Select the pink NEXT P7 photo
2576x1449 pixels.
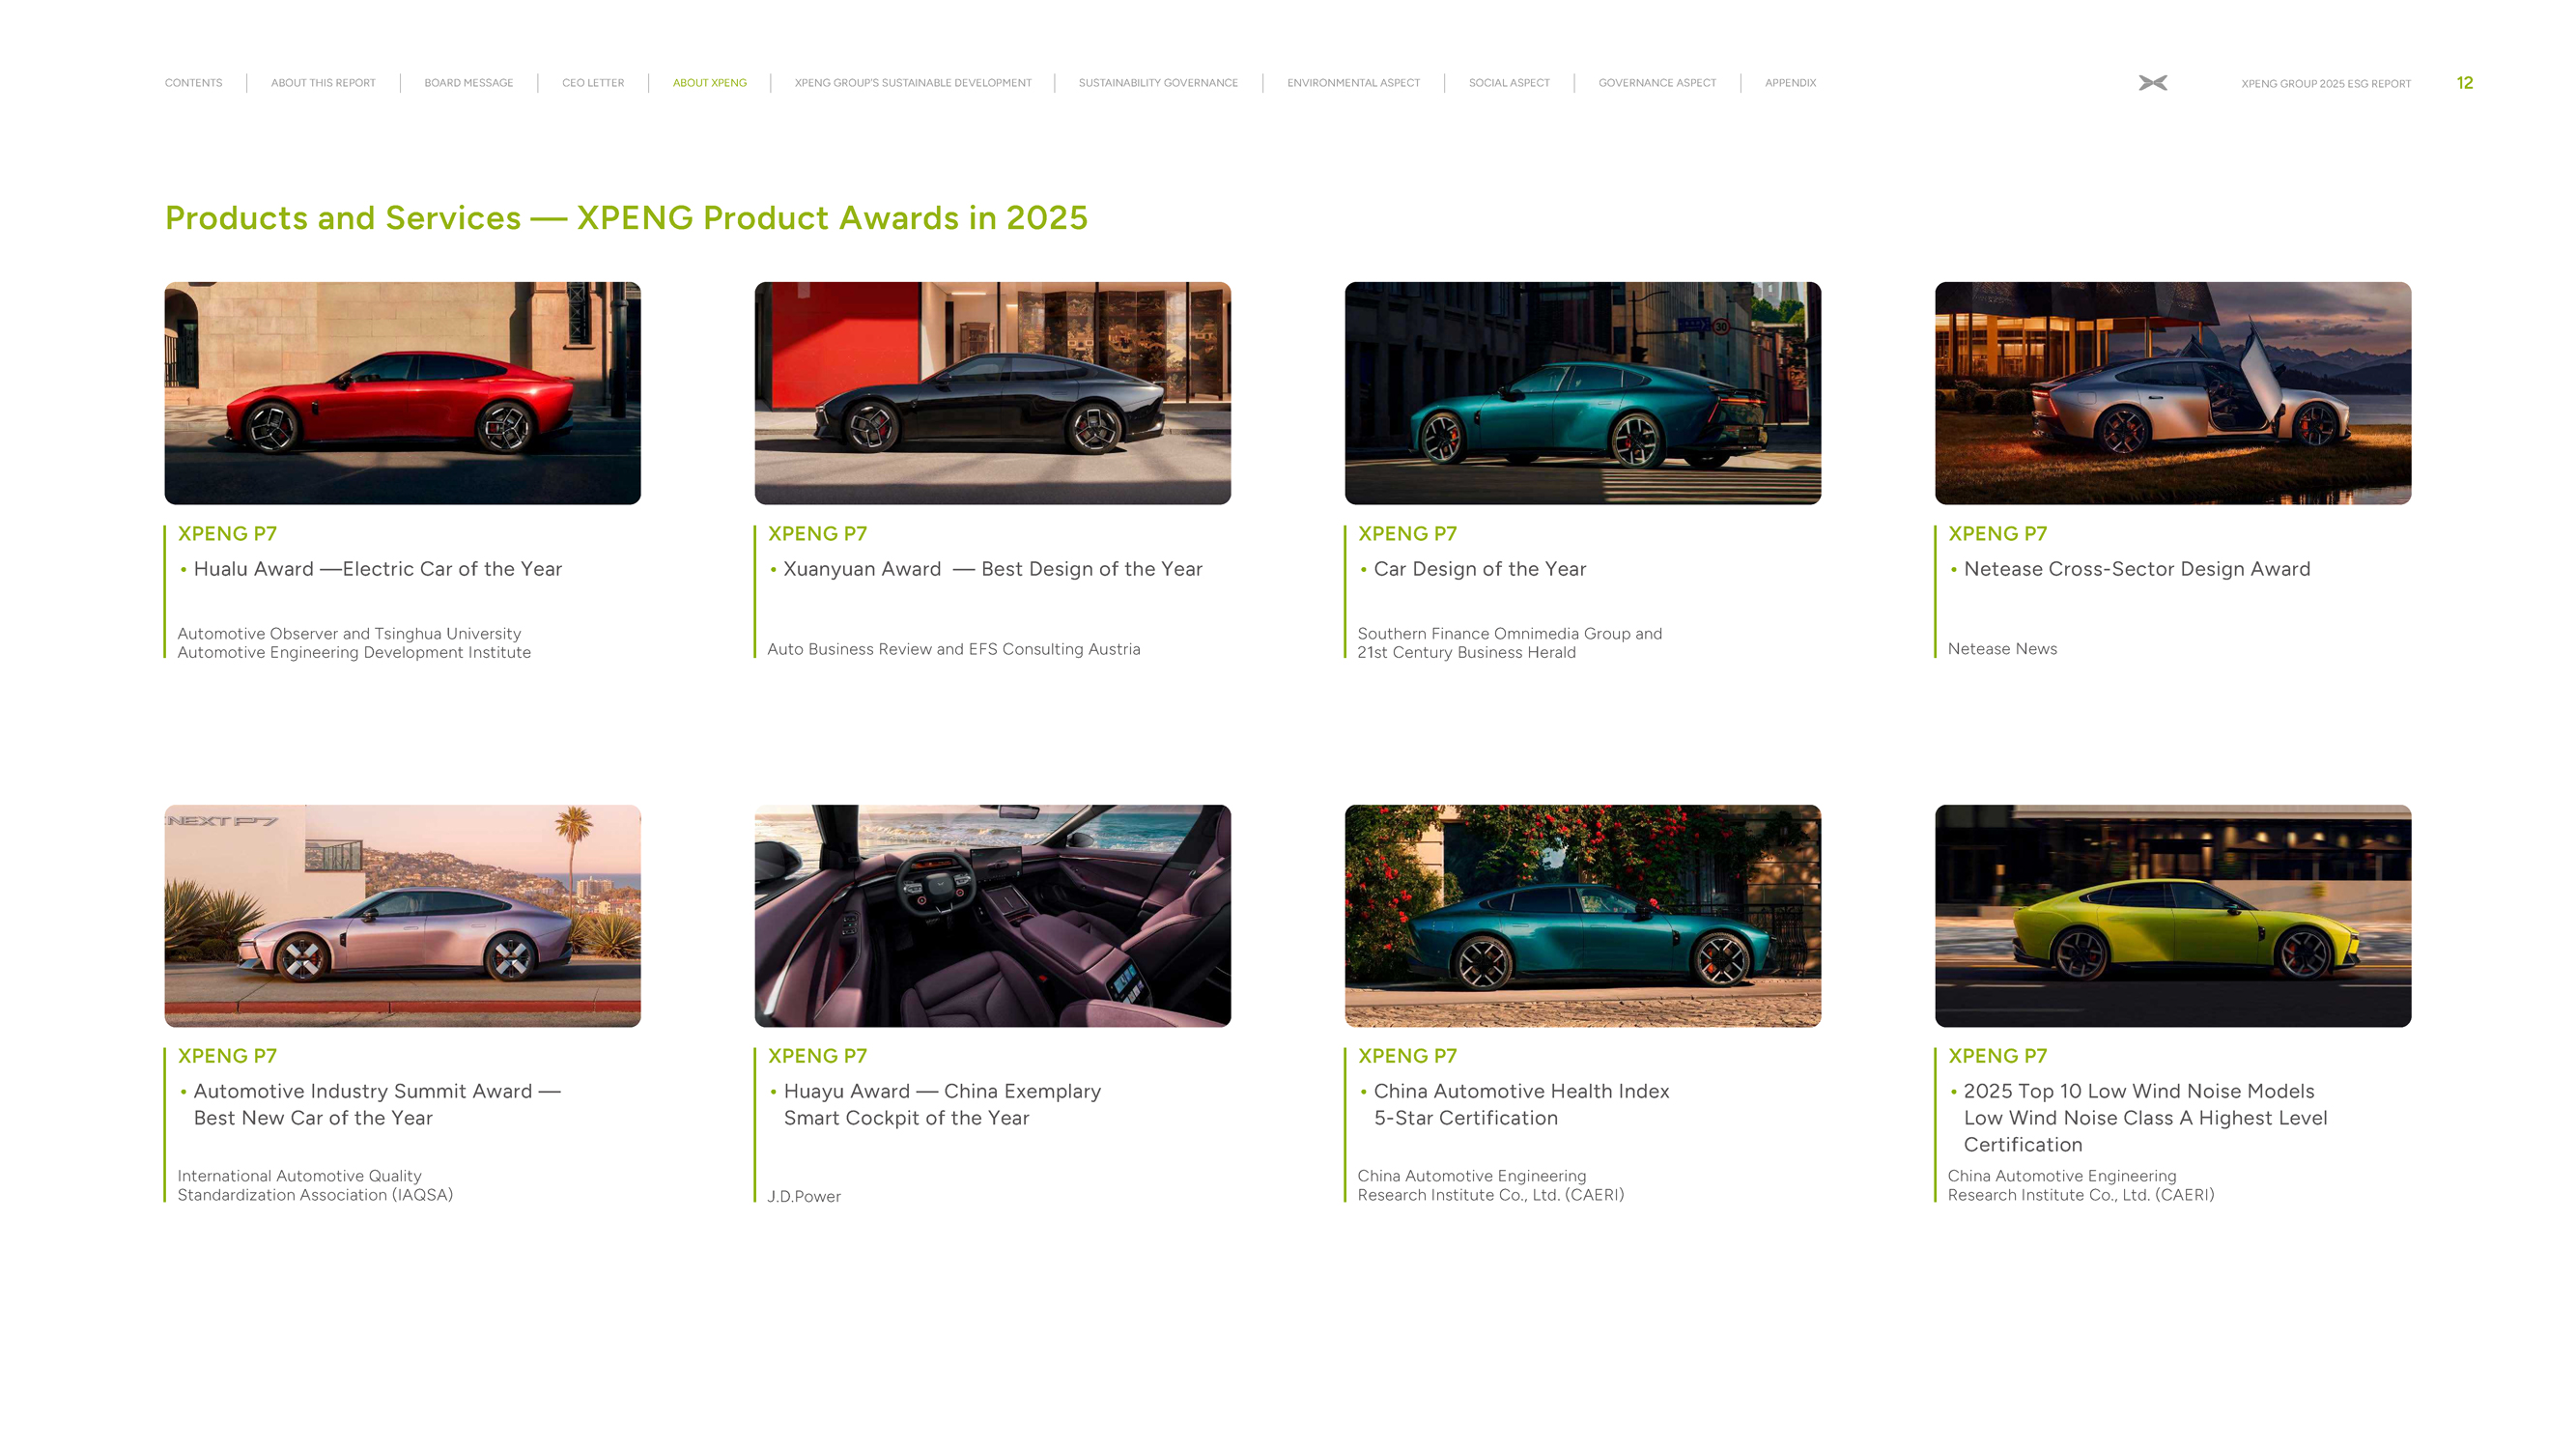[x=402, y=915]
